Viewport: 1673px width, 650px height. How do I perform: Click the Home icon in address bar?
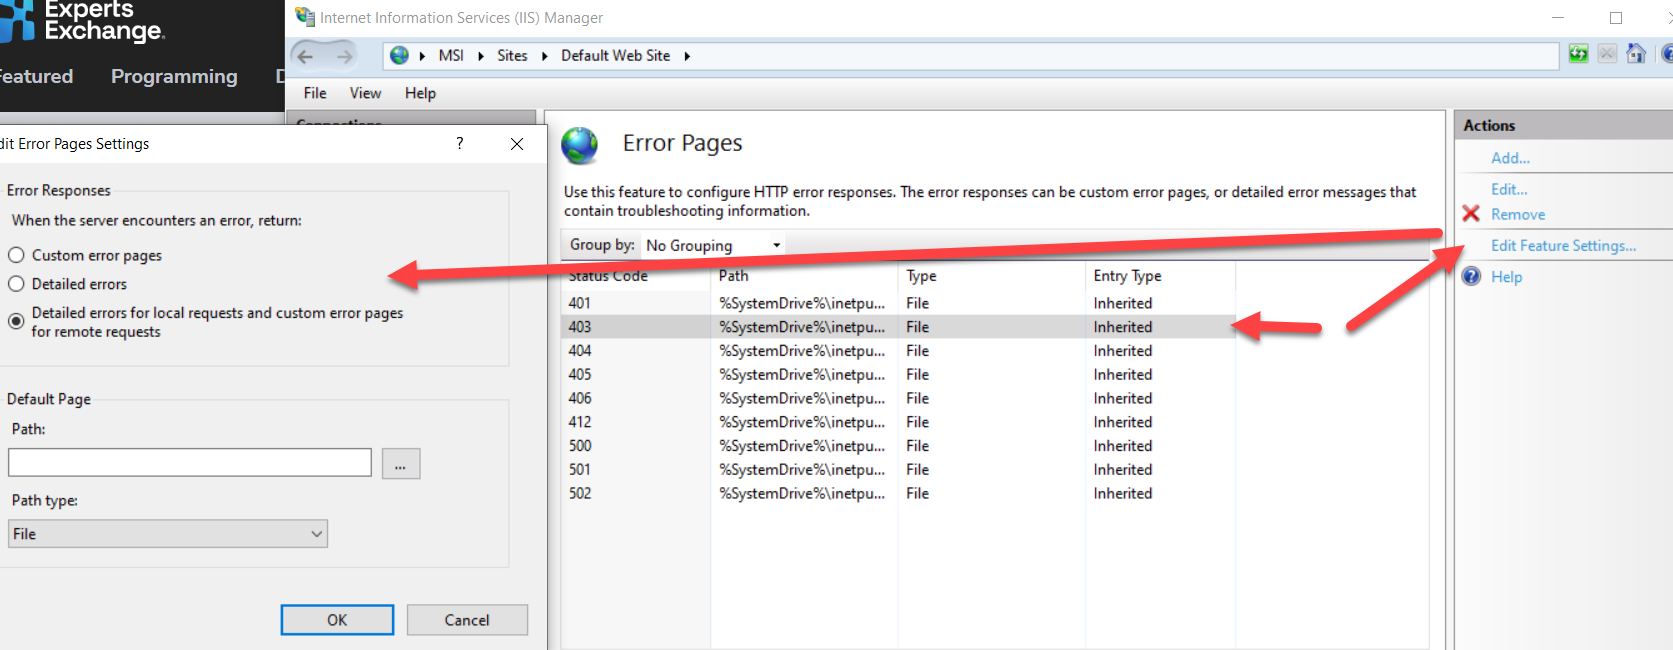coord(1636,54)
